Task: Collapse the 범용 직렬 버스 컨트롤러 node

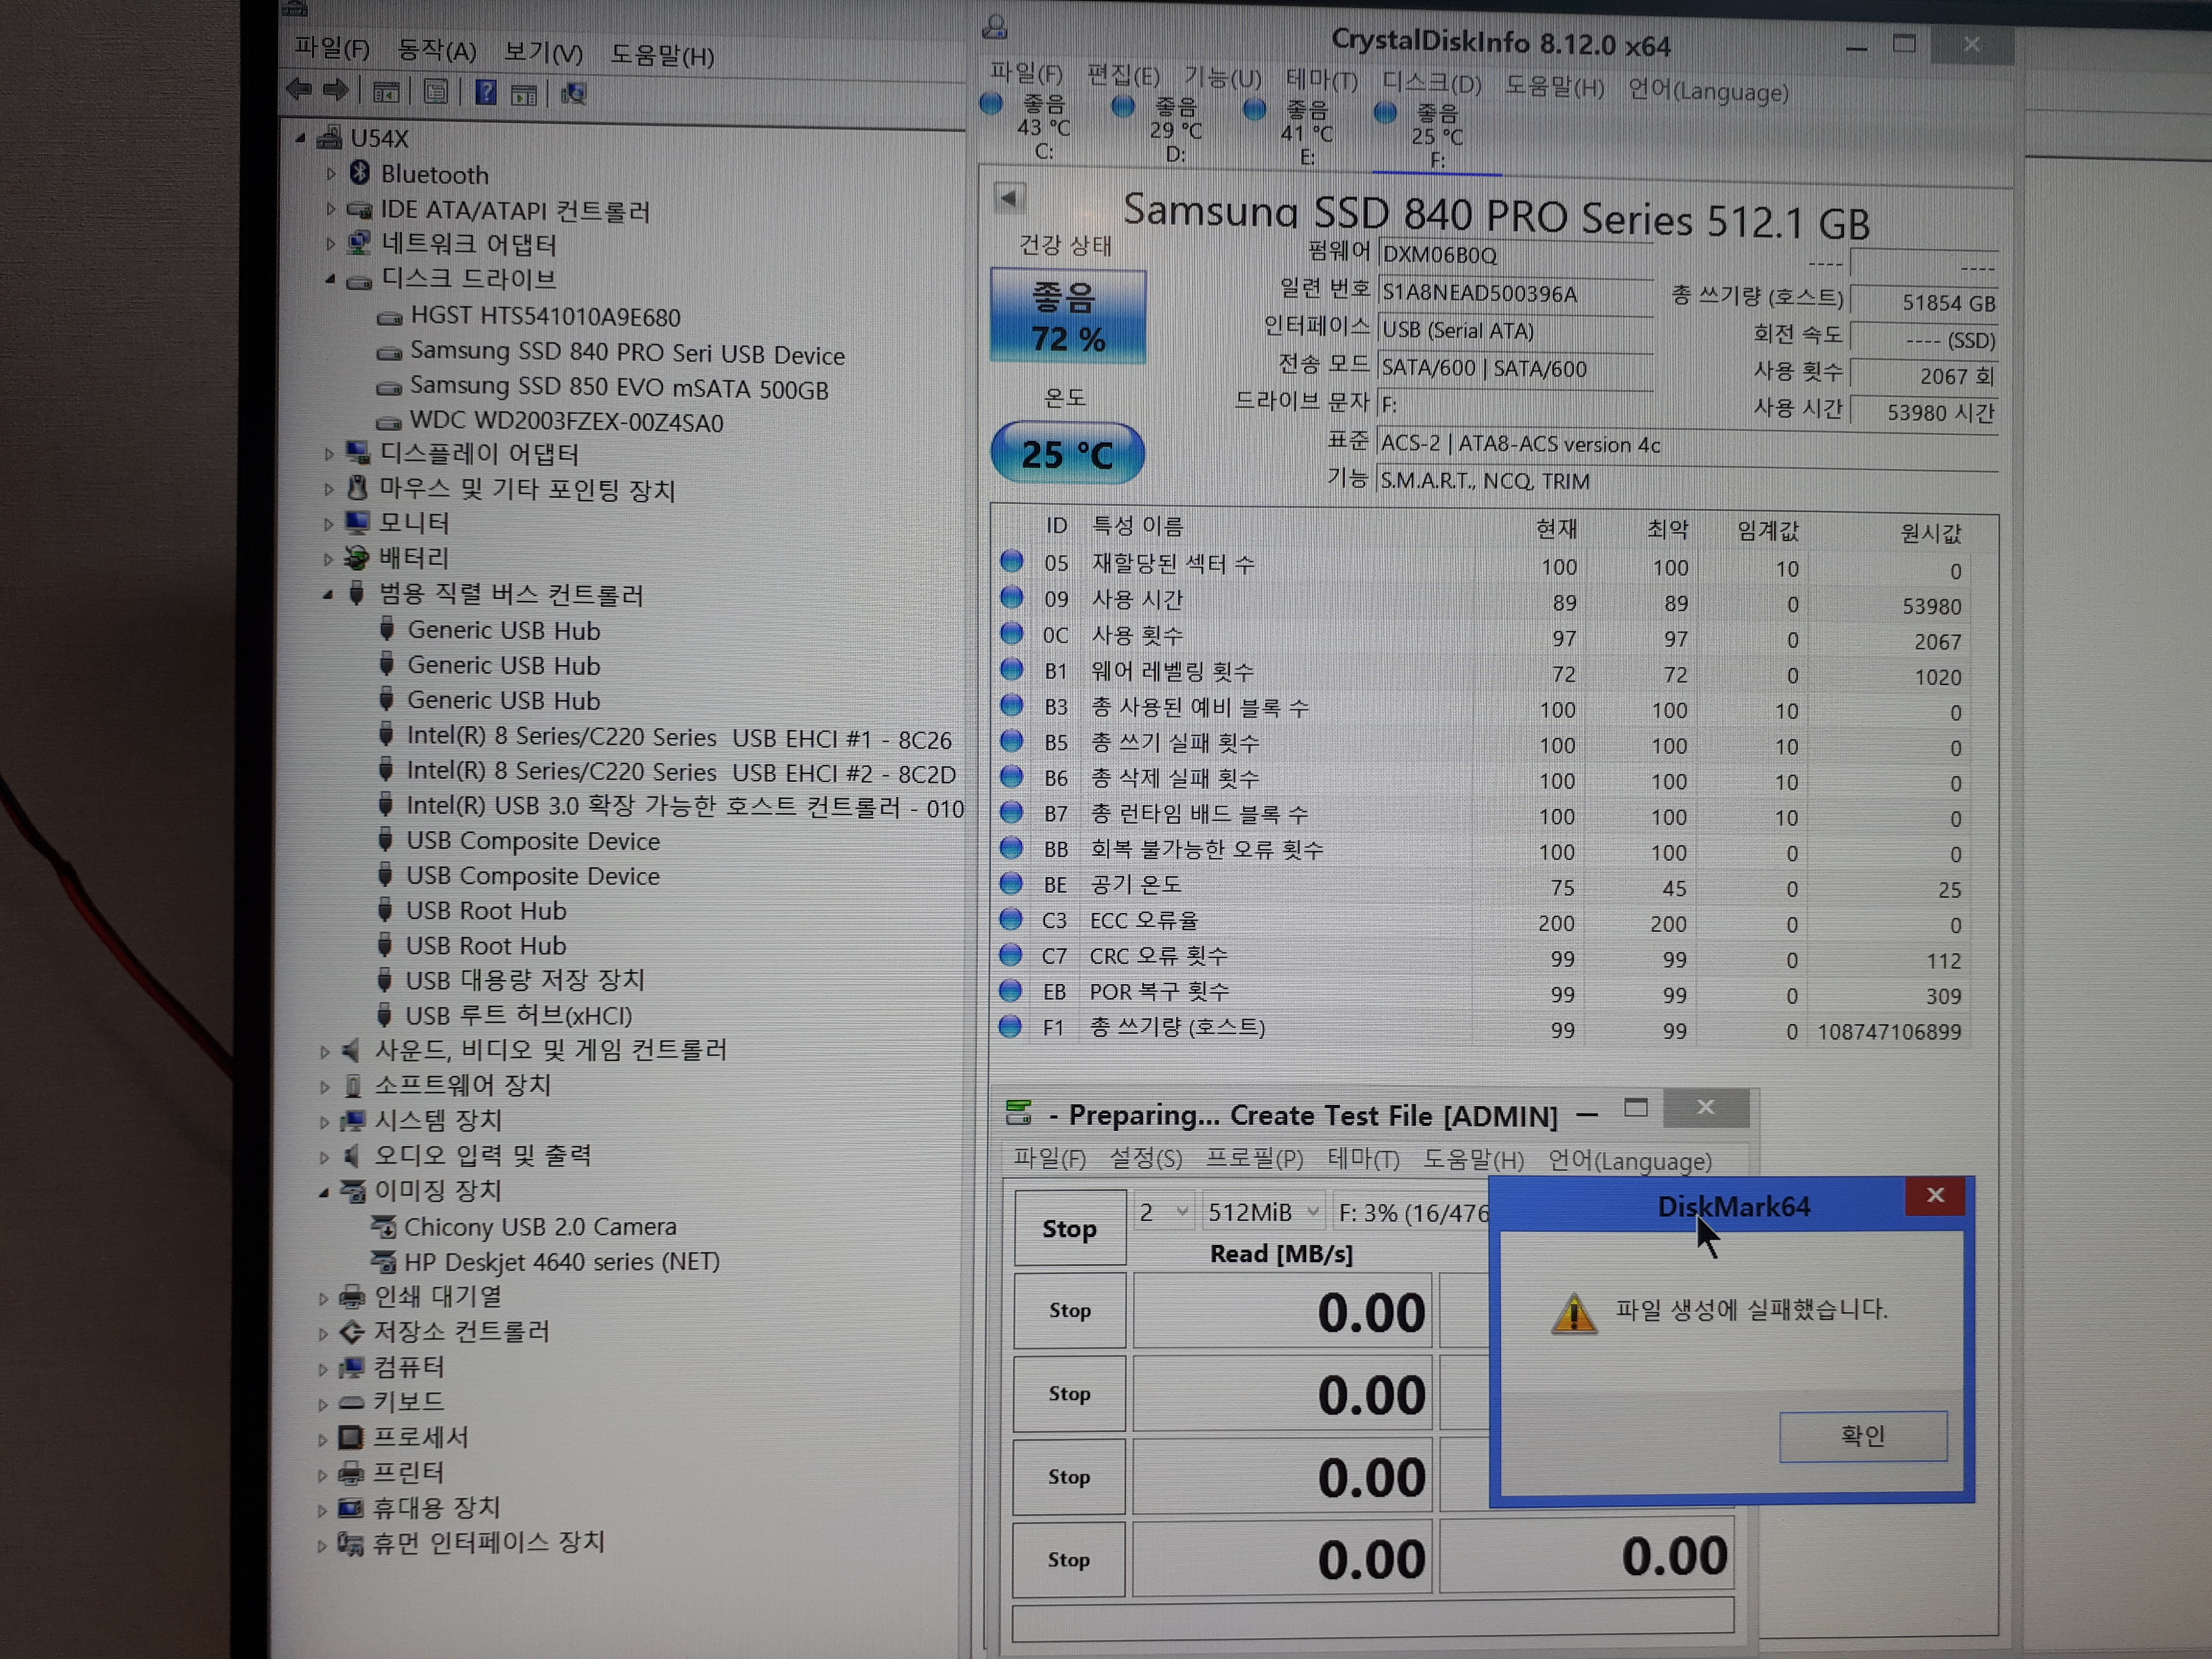Action: (x=328, y=595)
